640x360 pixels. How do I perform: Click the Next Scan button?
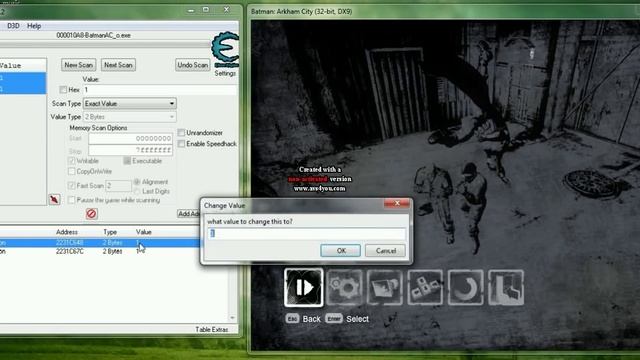(x=118, y=65)
